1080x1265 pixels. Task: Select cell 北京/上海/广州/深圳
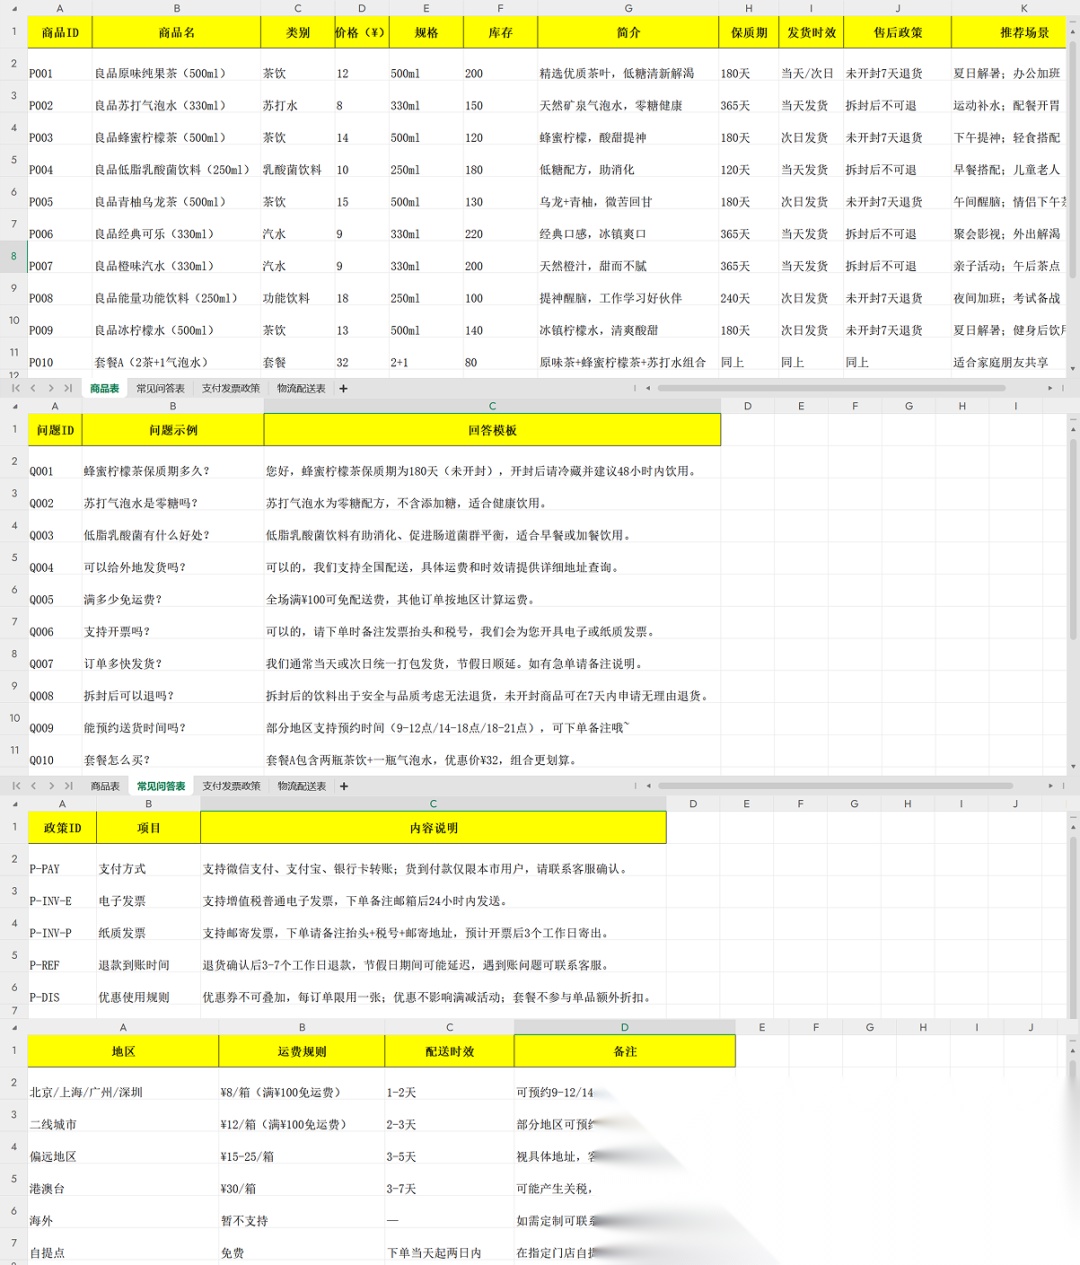[x=123, y=1085]
